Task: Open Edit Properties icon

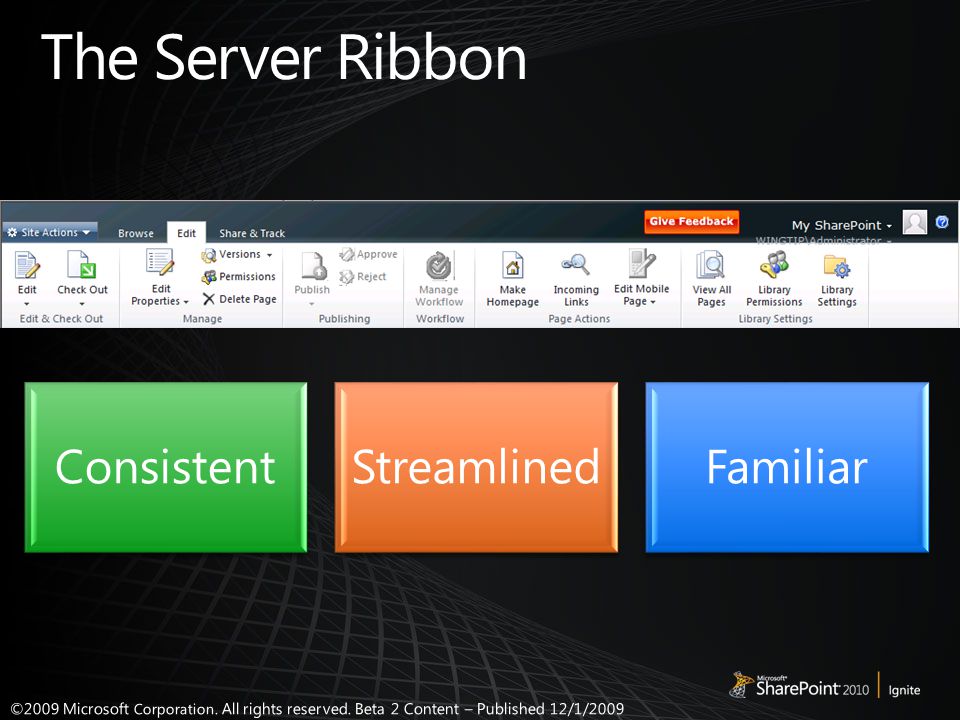Action: [x=160, y=263]
